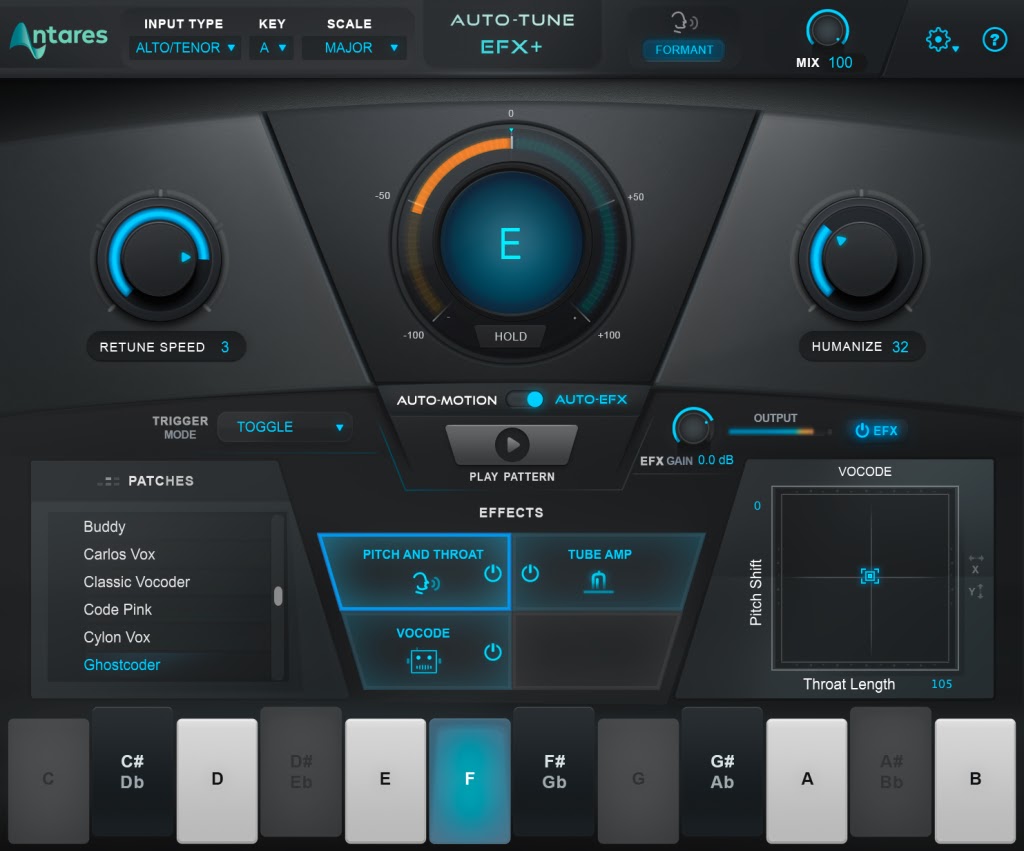Click the Tube Amp tube icon

[598, 581]
